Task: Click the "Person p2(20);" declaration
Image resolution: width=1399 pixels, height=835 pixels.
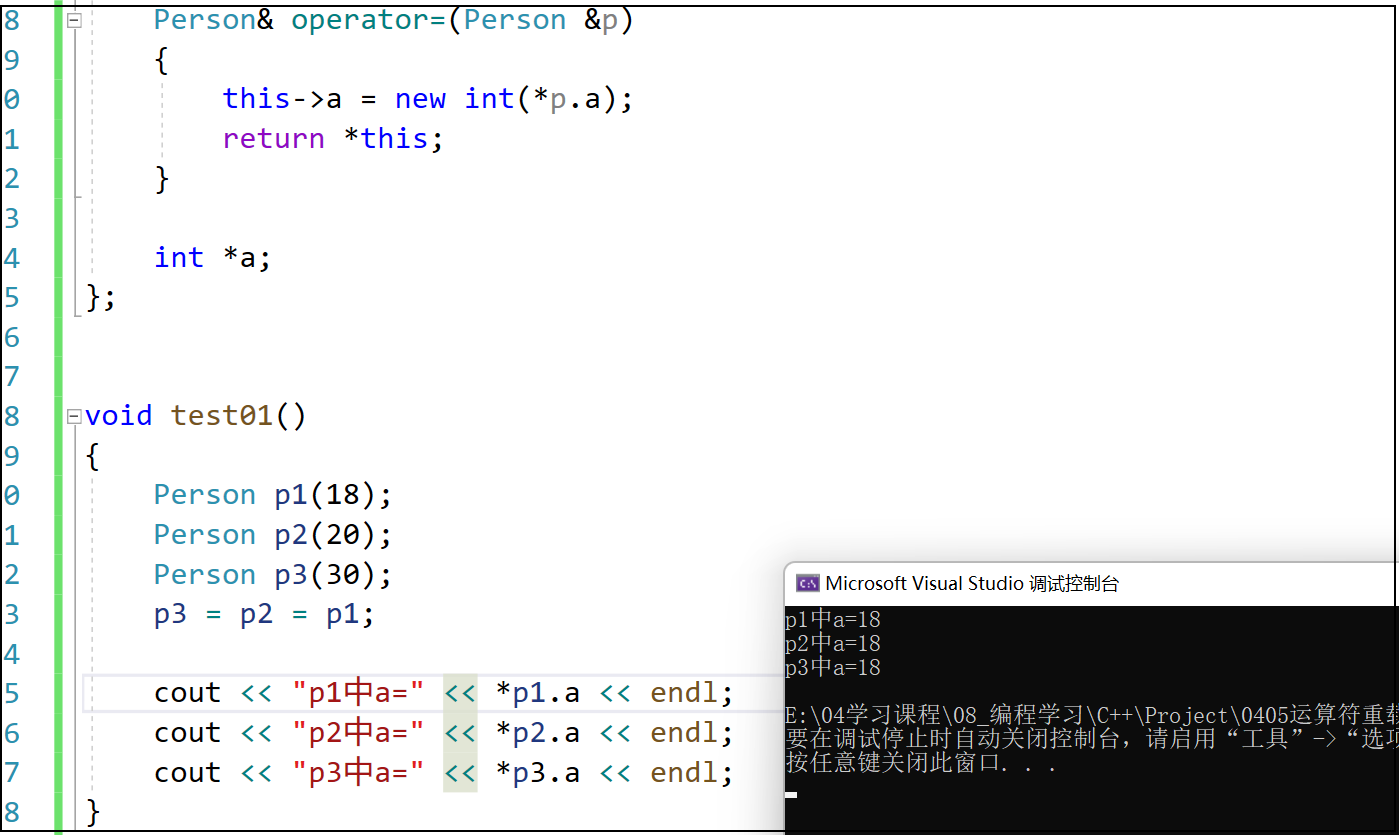Action: [x=272, y=535]
